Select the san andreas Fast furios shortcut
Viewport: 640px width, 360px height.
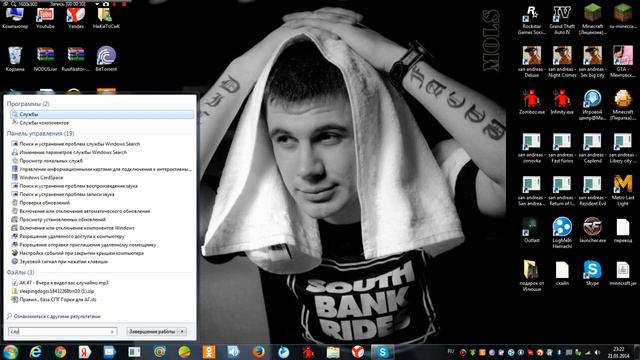click(x=562, y=148)
